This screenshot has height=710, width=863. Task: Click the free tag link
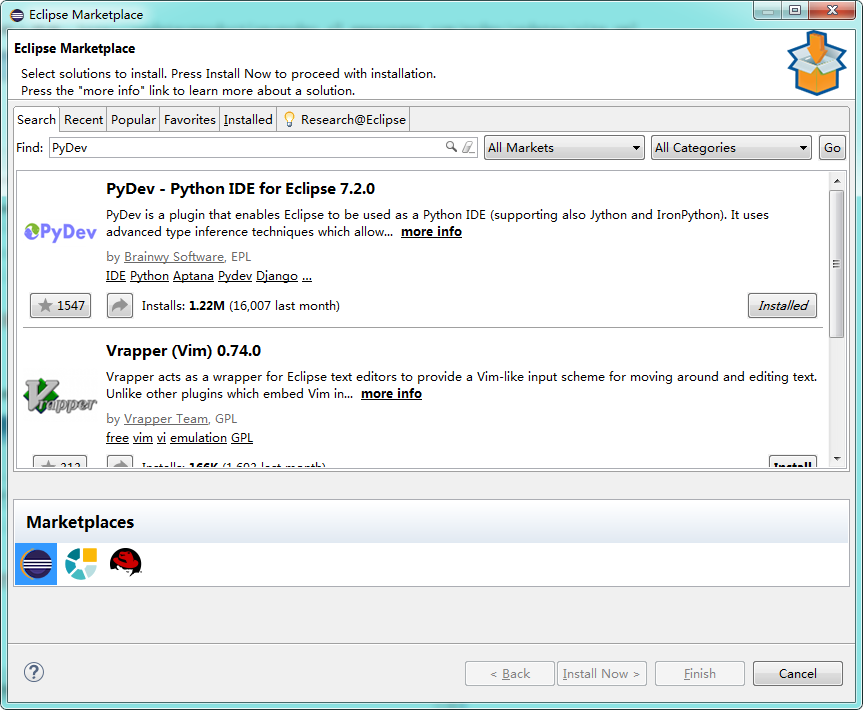click(x=117, y=438)
